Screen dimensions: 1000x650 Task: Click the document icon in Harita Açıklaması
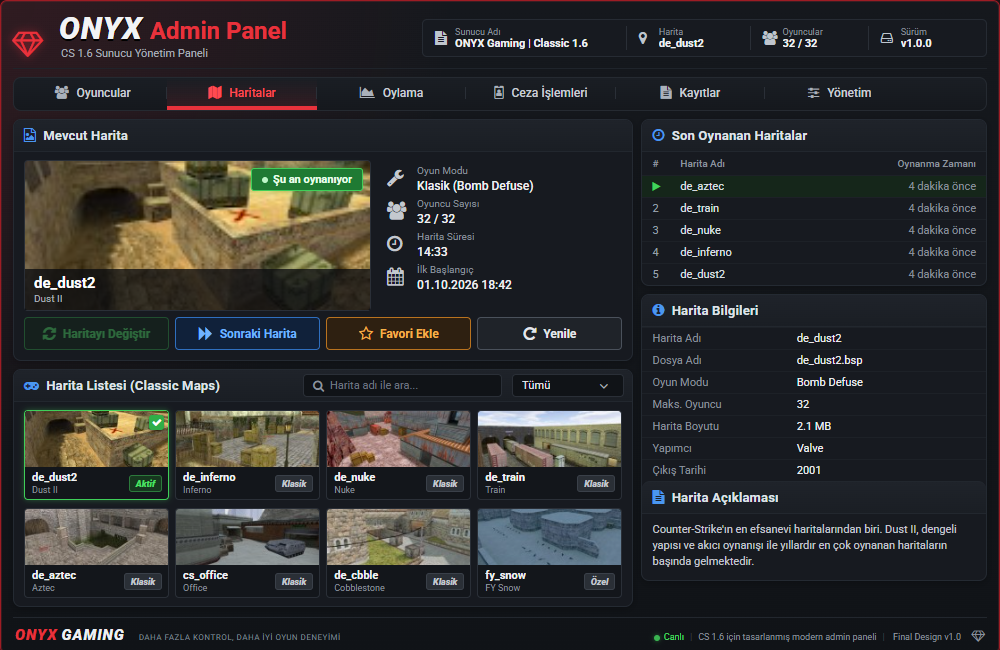658,497
